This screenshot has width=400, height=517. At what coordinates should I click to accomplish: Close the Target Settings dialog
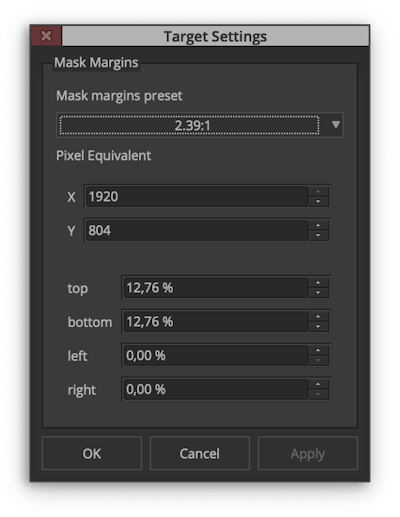pyautogui.click(x=46, y=36)
